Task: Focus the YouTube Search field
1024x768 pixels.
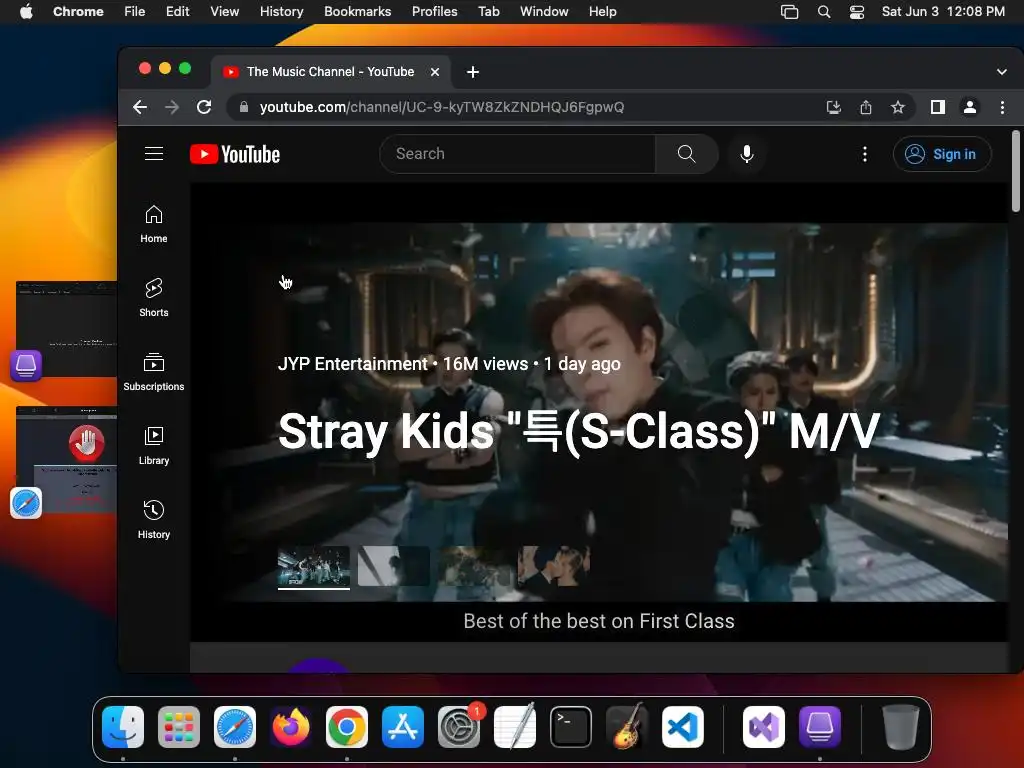Action: [517, 153]
